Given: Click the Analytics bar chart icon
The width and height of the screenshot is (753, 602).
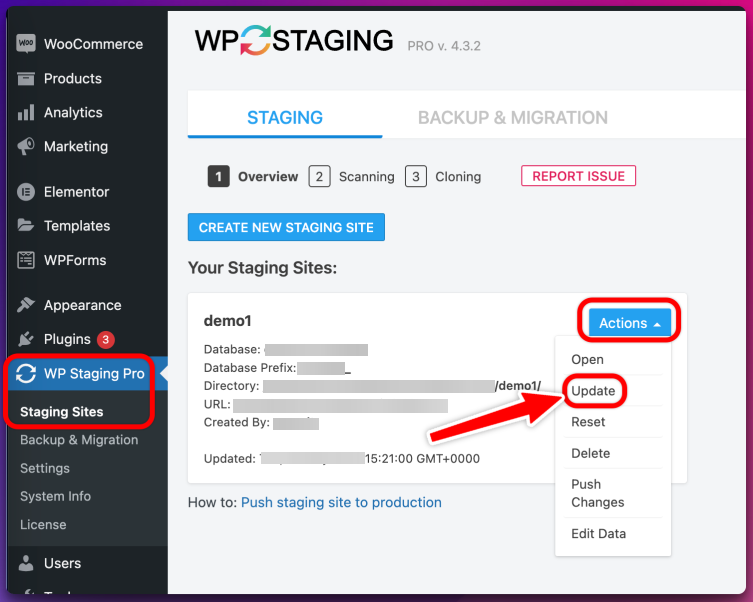Looking at the screenshot, I should (26, 112).
